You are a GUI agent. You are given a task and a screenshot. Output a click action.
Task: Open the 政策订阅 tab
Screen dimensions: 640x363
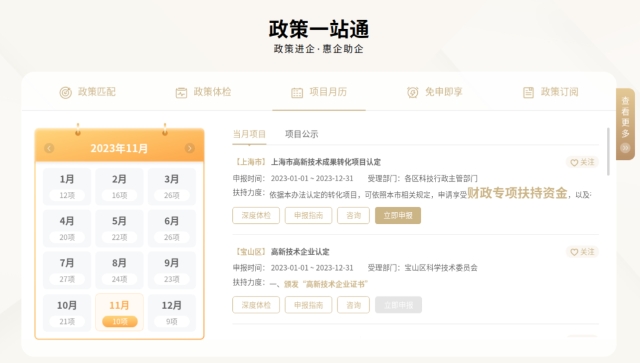tap(551, 92)
